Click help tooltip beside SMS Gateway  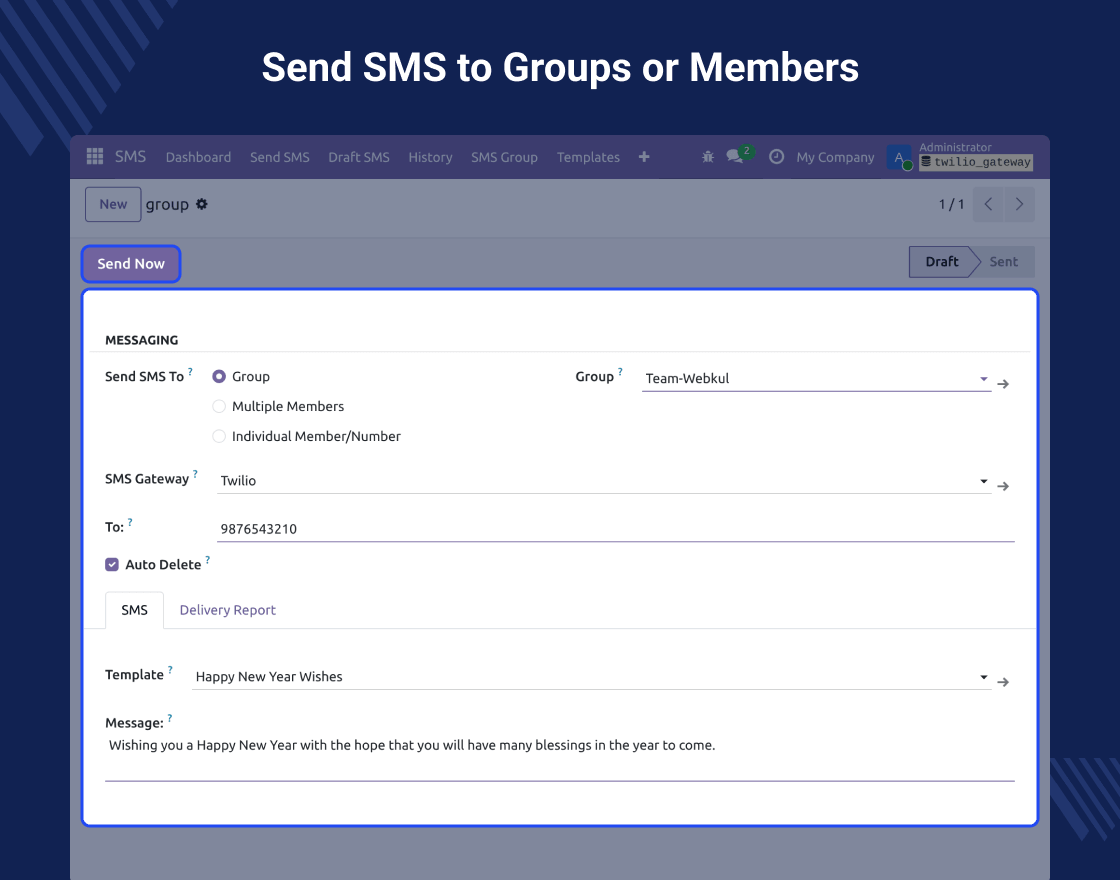click(x=195, y=474)
